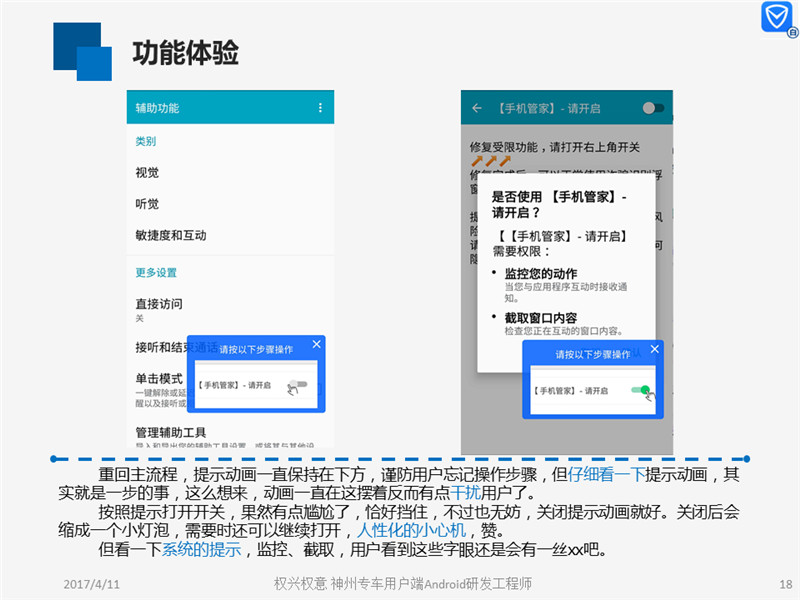The image size is (800, 600).
Task: Click the 修复受限功能 instruction text
Action: pos(554,147)
